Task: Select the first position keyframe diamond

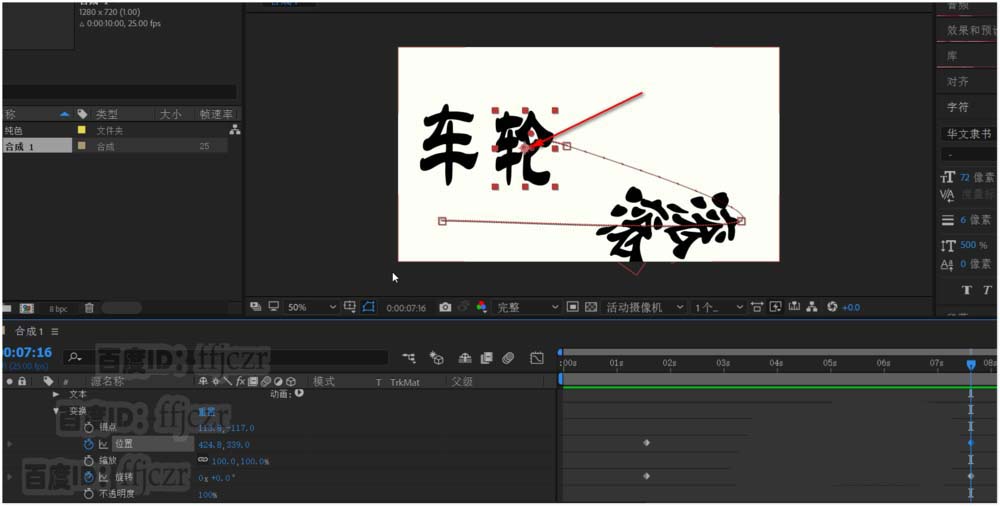Action: coord(646,443)
